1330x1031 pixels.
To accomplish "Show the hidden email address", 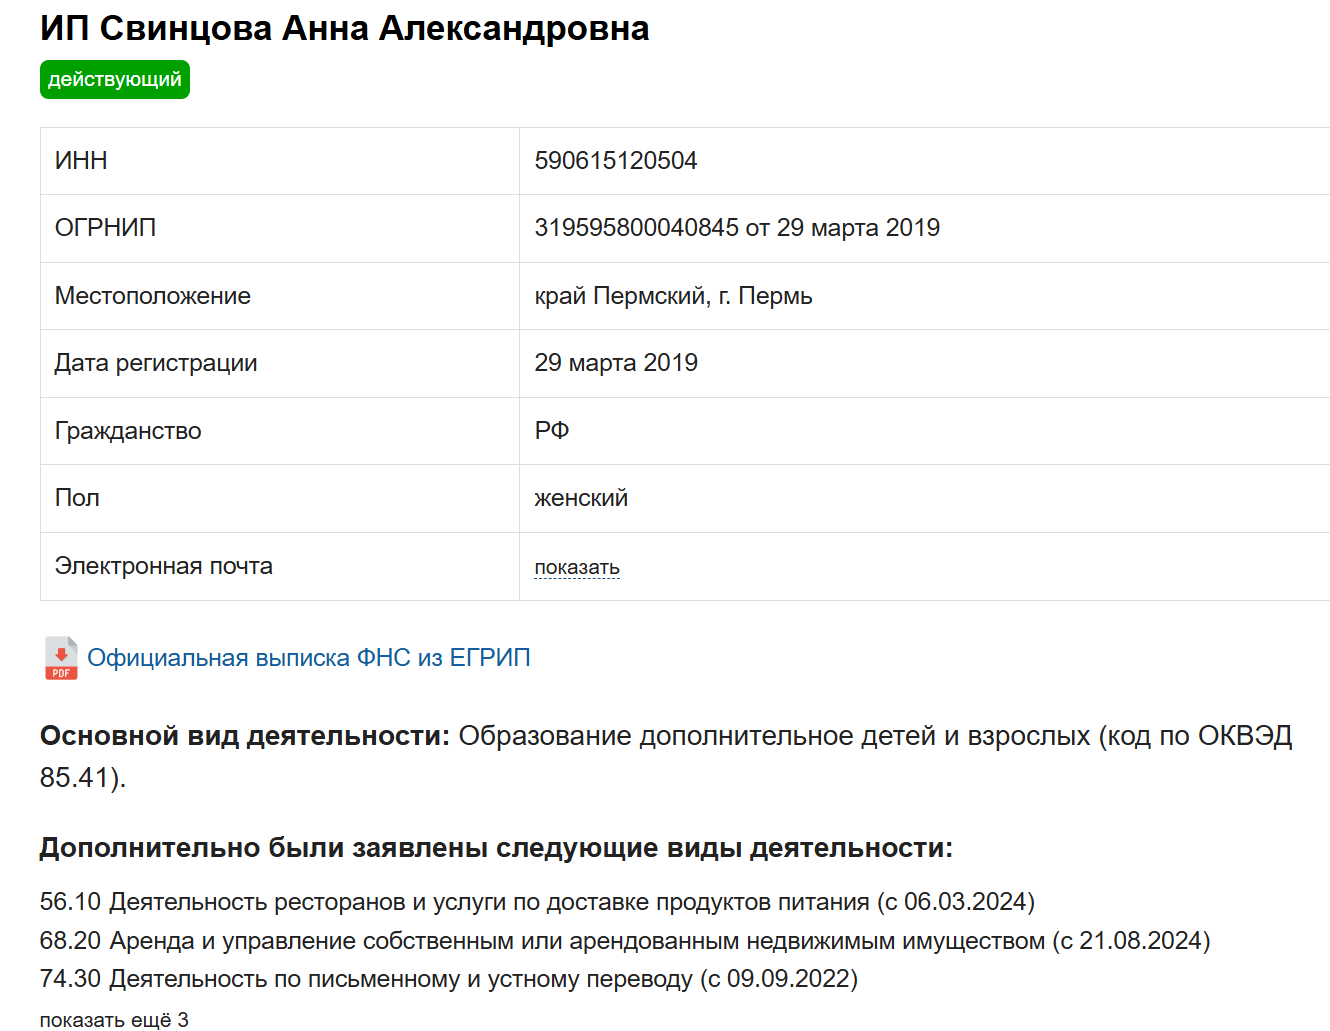I will (x=577, y=567).
